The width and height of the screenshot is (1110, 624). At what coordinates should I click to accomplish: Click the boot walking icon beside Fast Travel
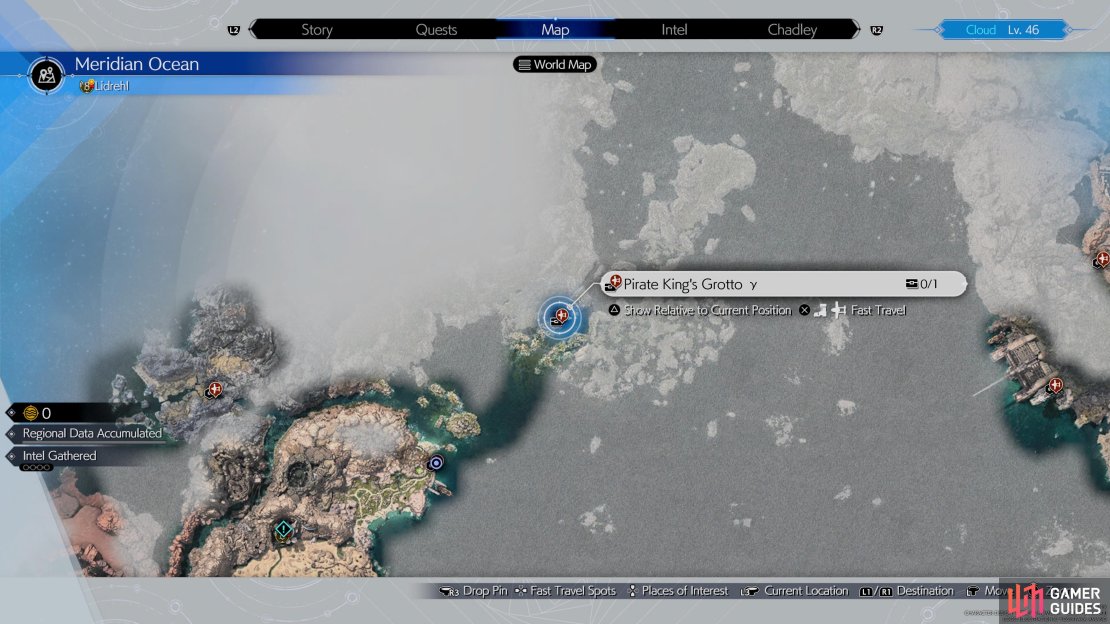coord(820,310)
